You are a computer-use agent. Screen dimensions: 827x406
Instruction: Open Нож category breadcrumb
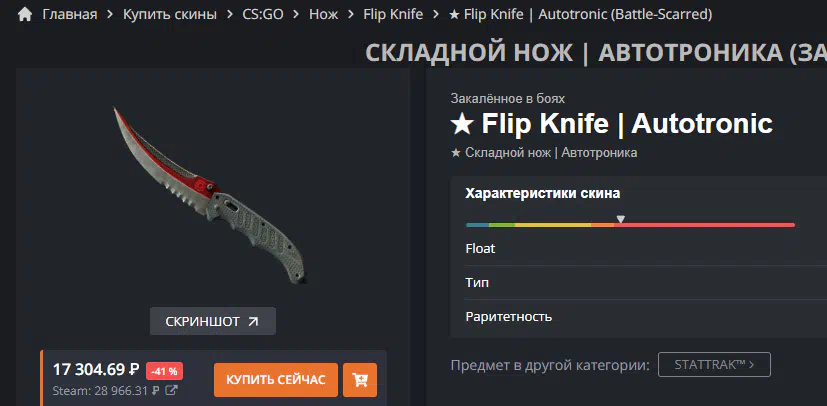click(323, 14)
